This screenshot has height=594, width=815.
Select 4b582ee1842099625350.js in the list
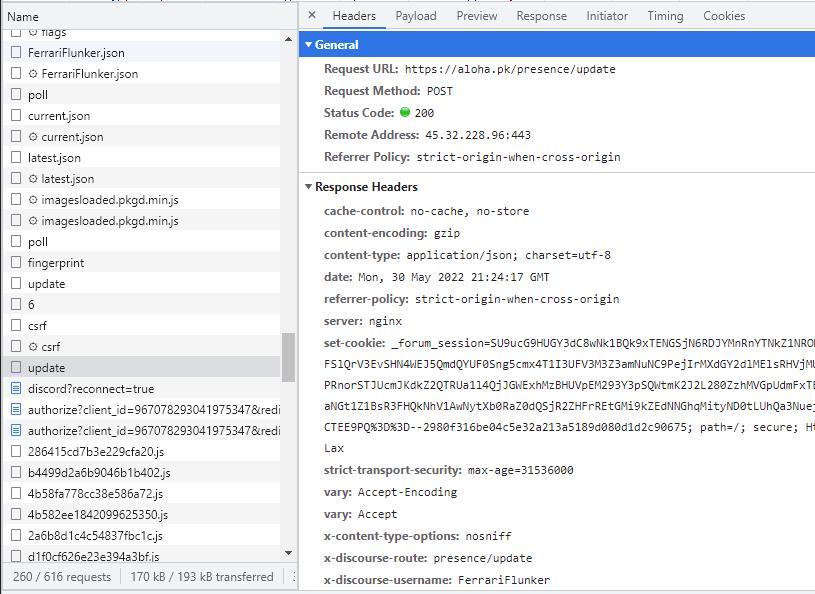coord(141,514)
